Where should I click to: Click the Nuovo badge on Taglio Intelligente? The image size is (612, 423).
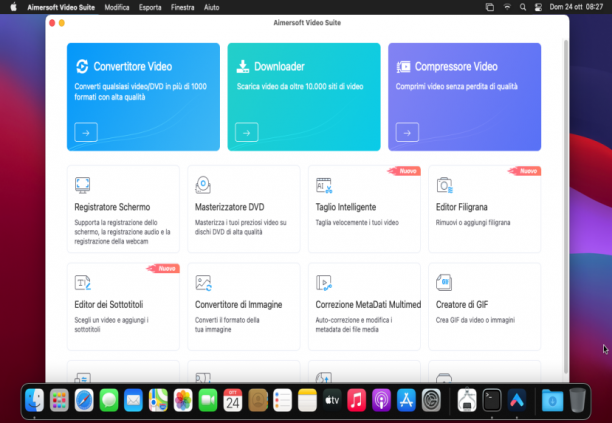[404, 171]
